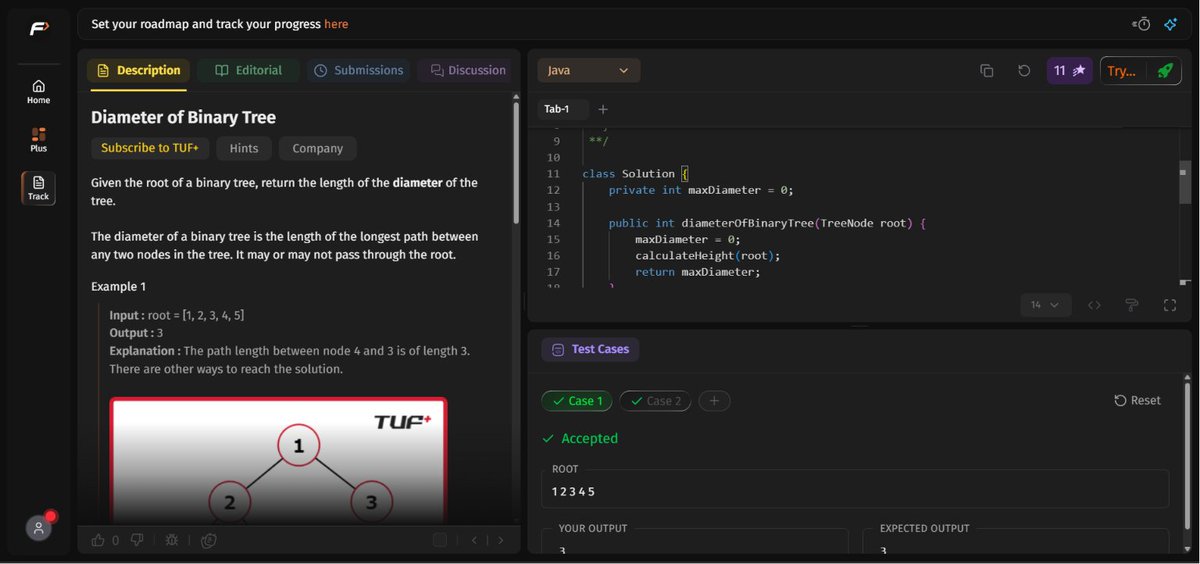
Task: Click the Test Cases panel icon
Action: pyautogui.click(x=558, y=350)
